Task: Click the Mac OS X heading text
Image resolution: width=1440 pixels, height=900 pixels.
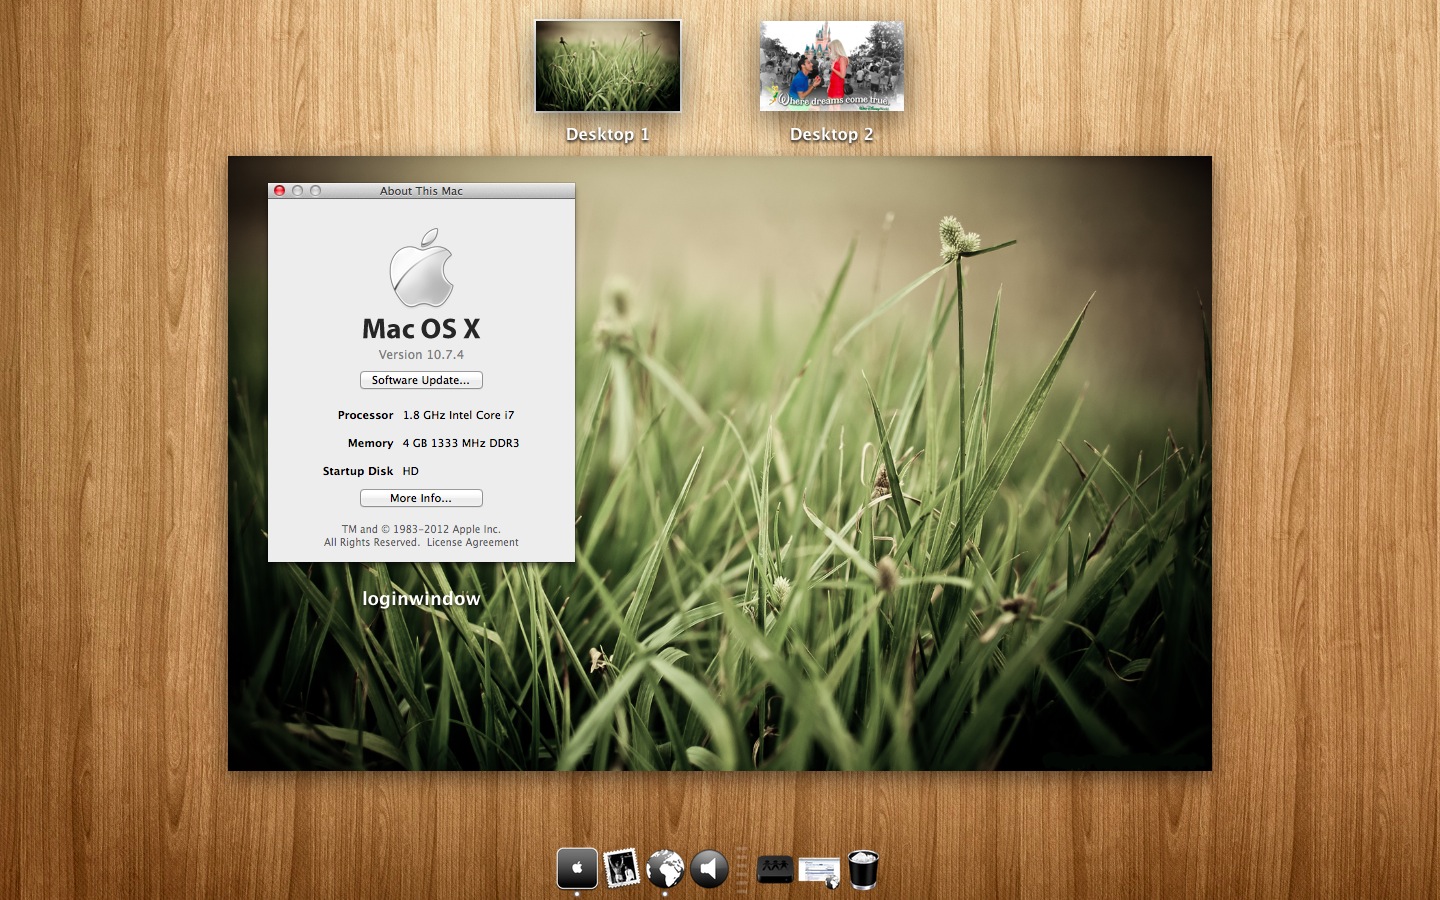Action: tap(421, 328)
